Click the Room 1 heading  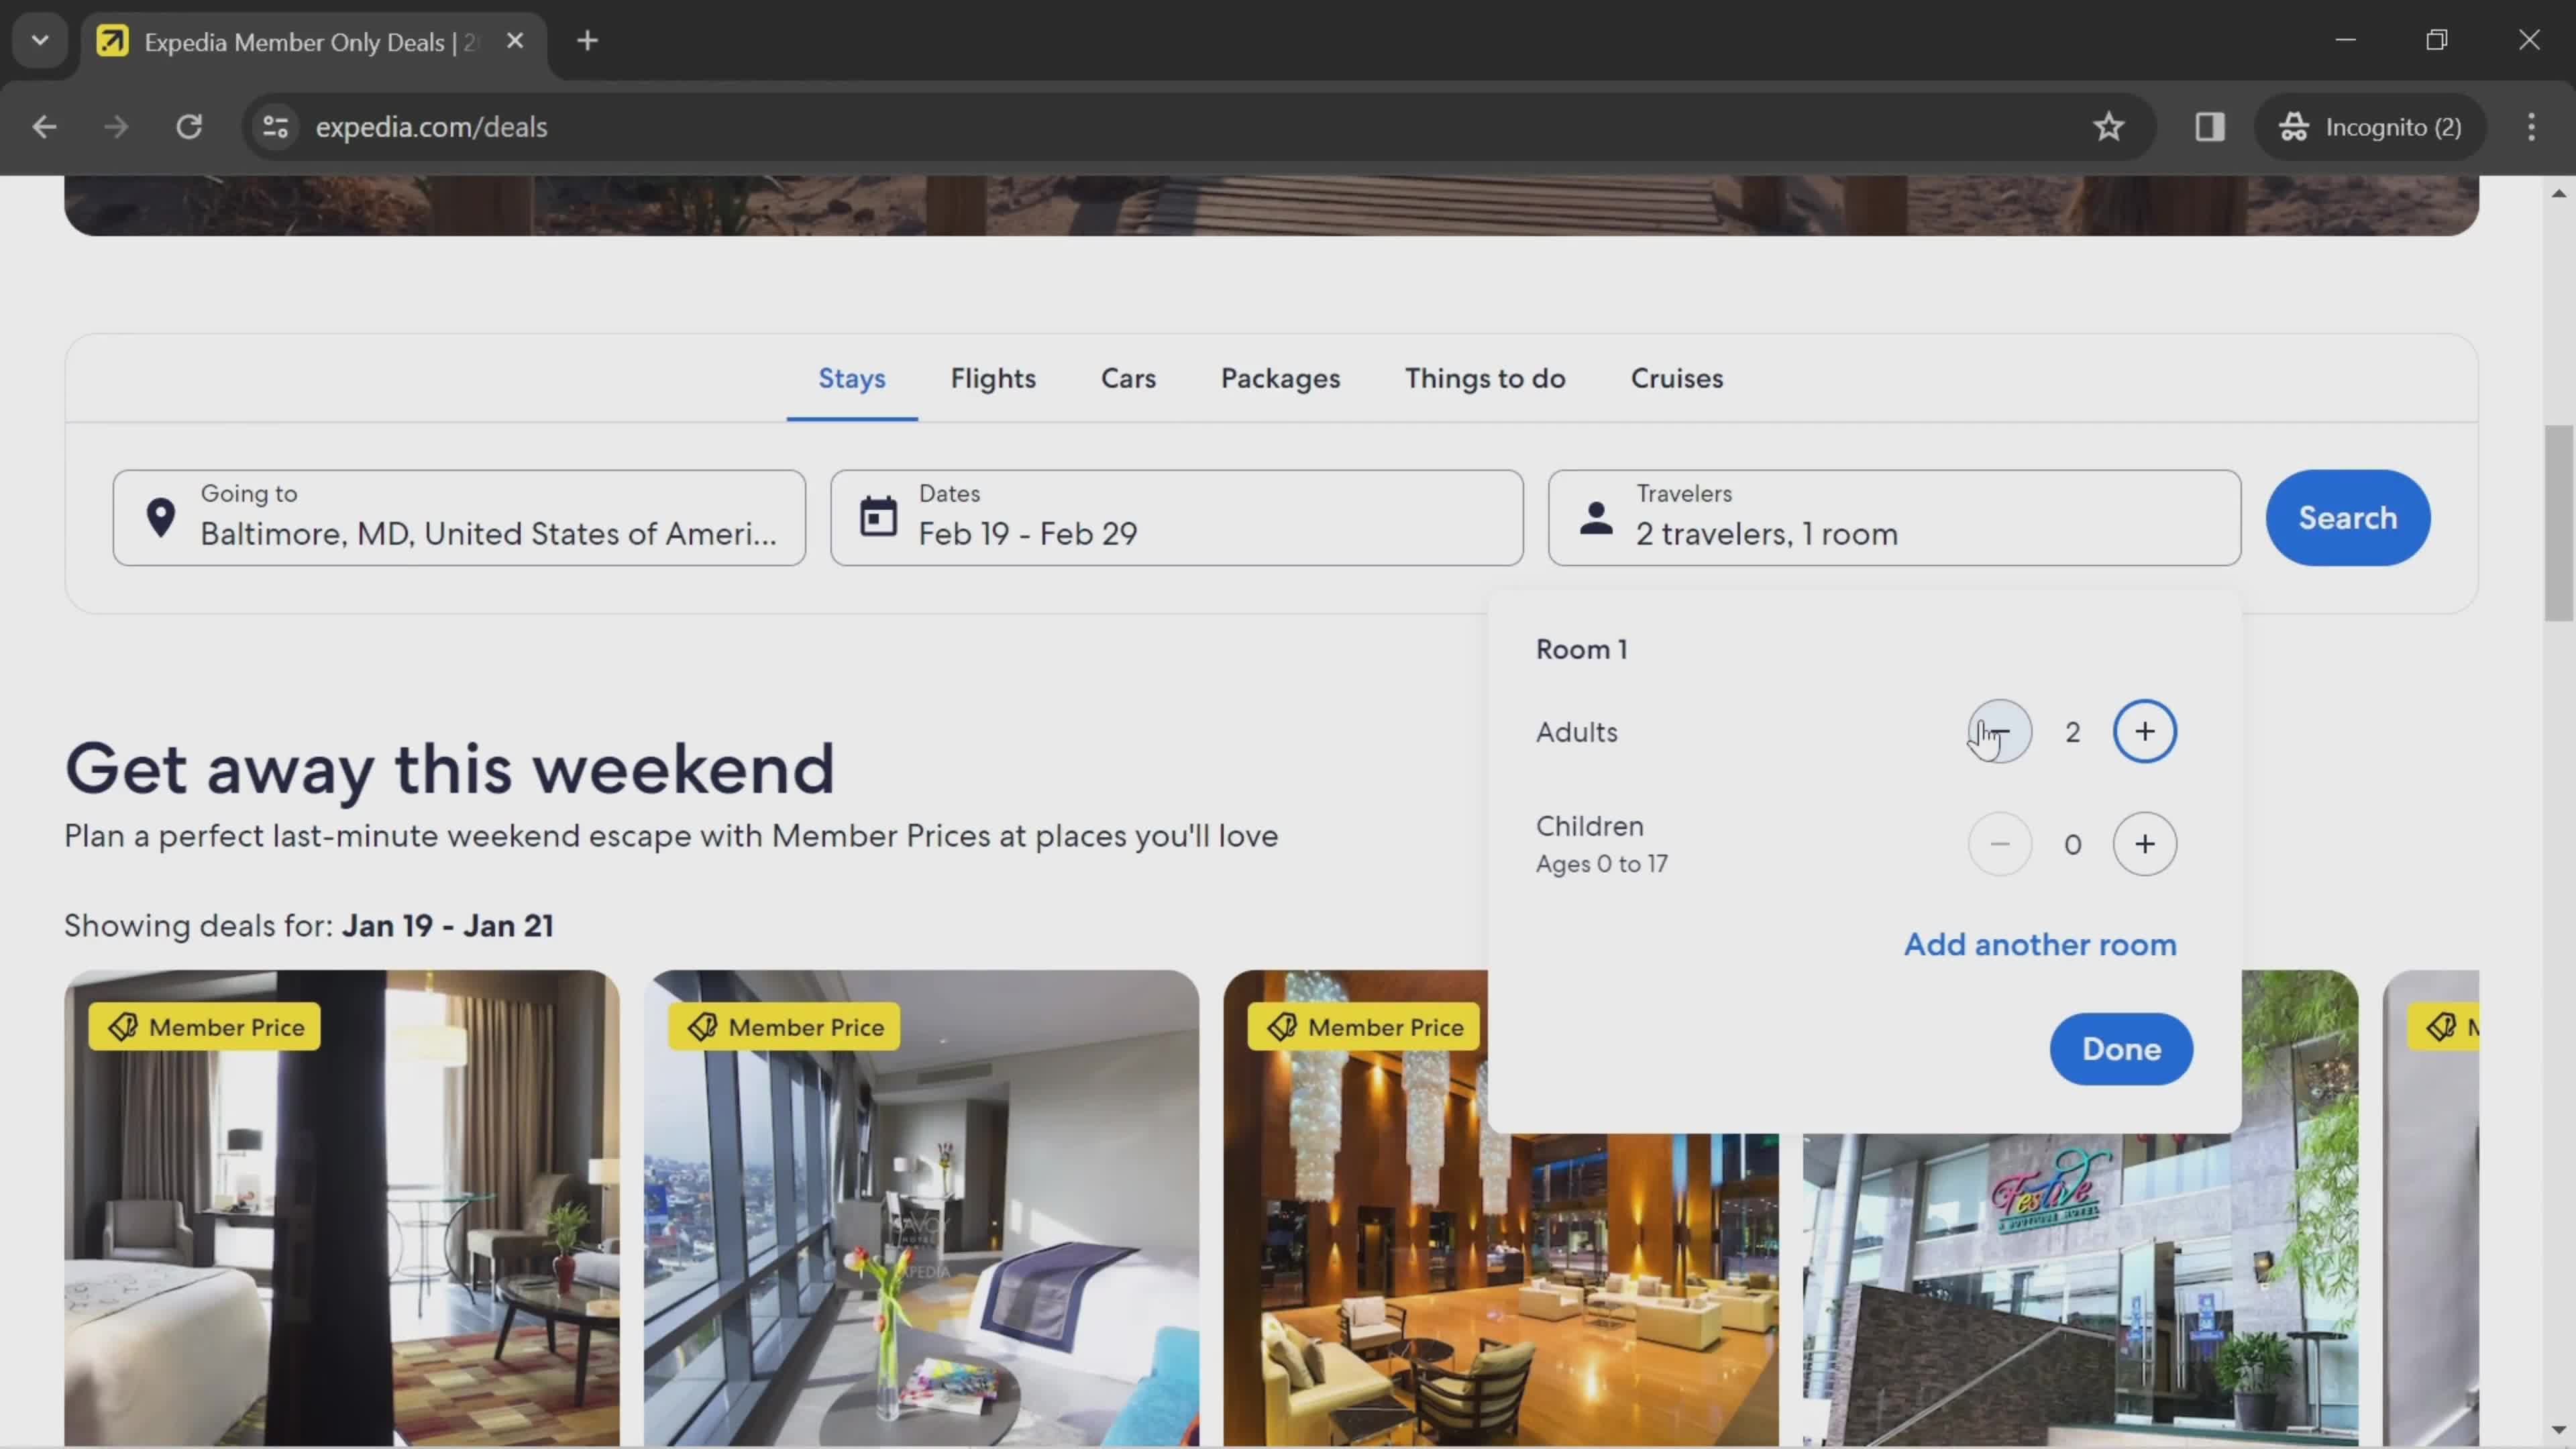tap(1582, 650)
